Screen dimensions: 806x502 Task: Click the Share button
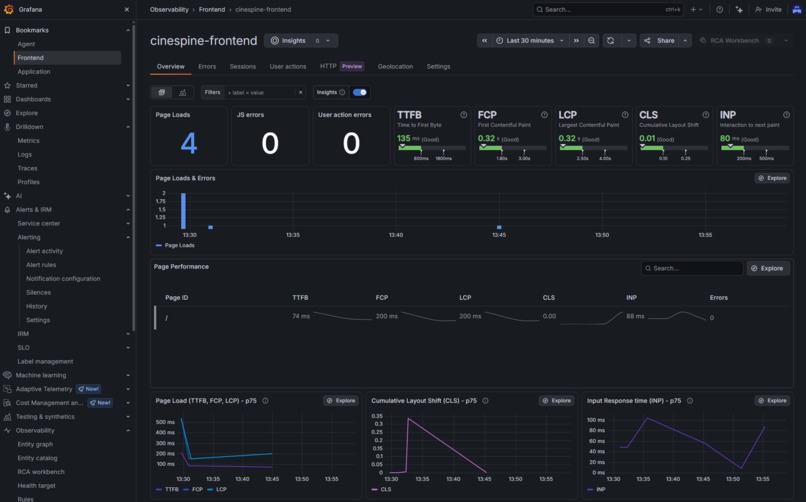coord(660,41)
